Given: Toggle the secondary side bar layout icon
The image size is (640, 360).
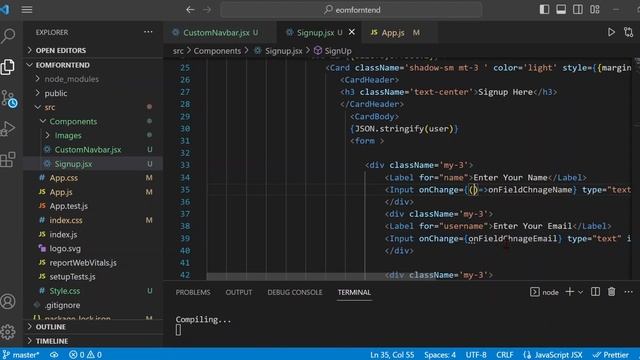Looking at the screenshot, I should (x=578, y=9).
